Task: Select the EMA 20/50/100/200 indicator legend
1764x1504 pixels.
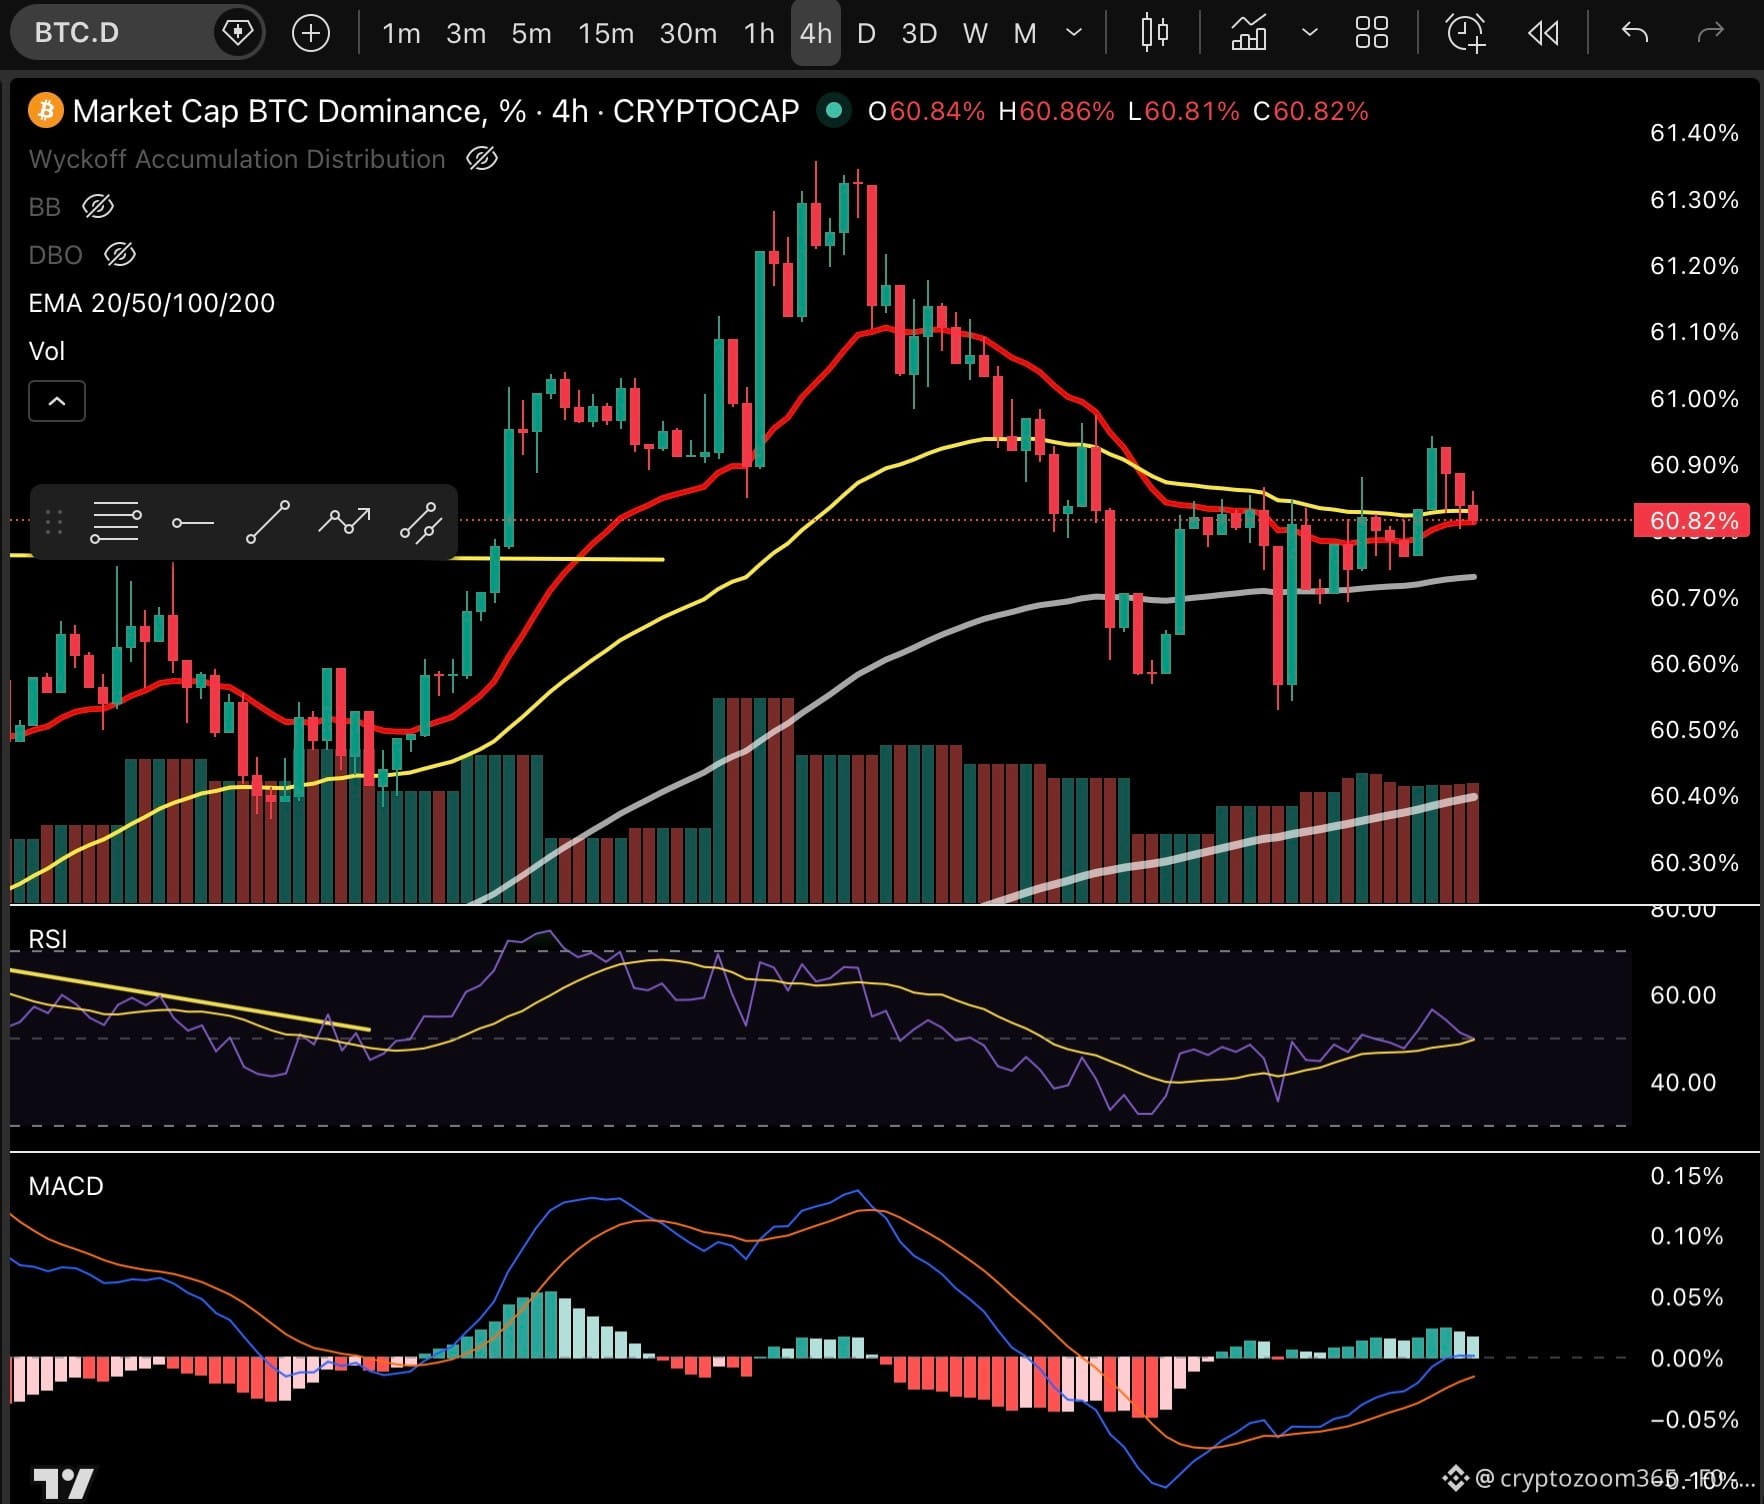Action: [151, 303]
